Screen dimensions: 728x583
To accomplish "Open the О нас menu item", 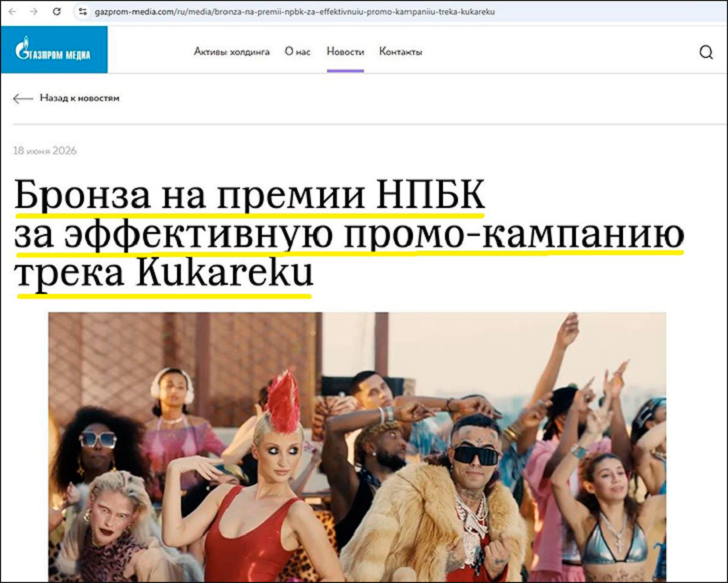I will [298, 52].
